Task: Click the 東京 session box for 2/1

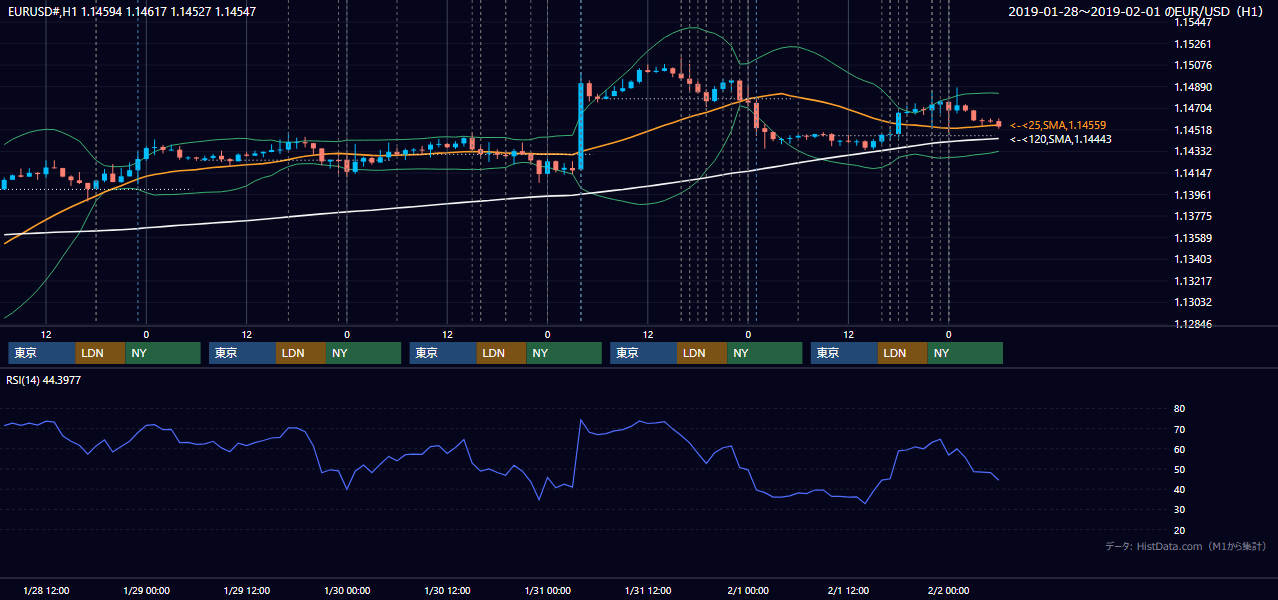Action: (x=844, y=353)
